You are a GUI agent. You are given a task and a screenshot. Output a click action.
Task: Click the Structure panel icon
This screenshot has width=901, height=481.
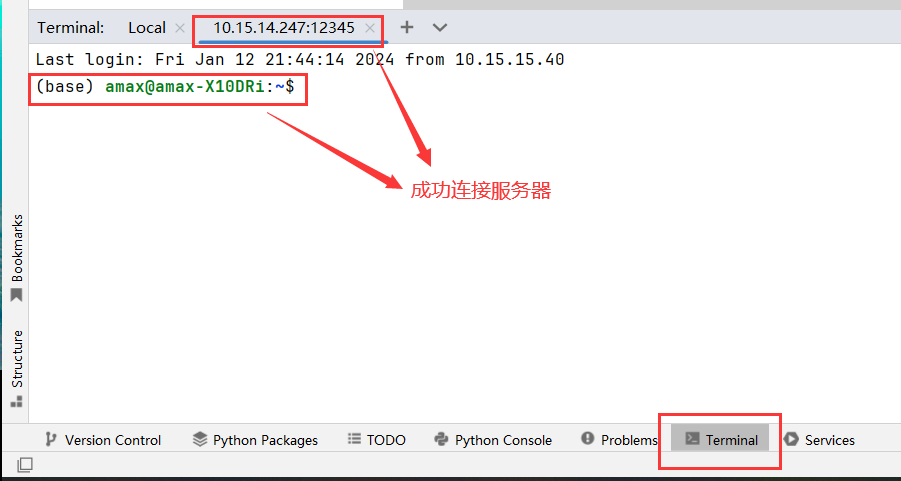(x=16, y=401)
